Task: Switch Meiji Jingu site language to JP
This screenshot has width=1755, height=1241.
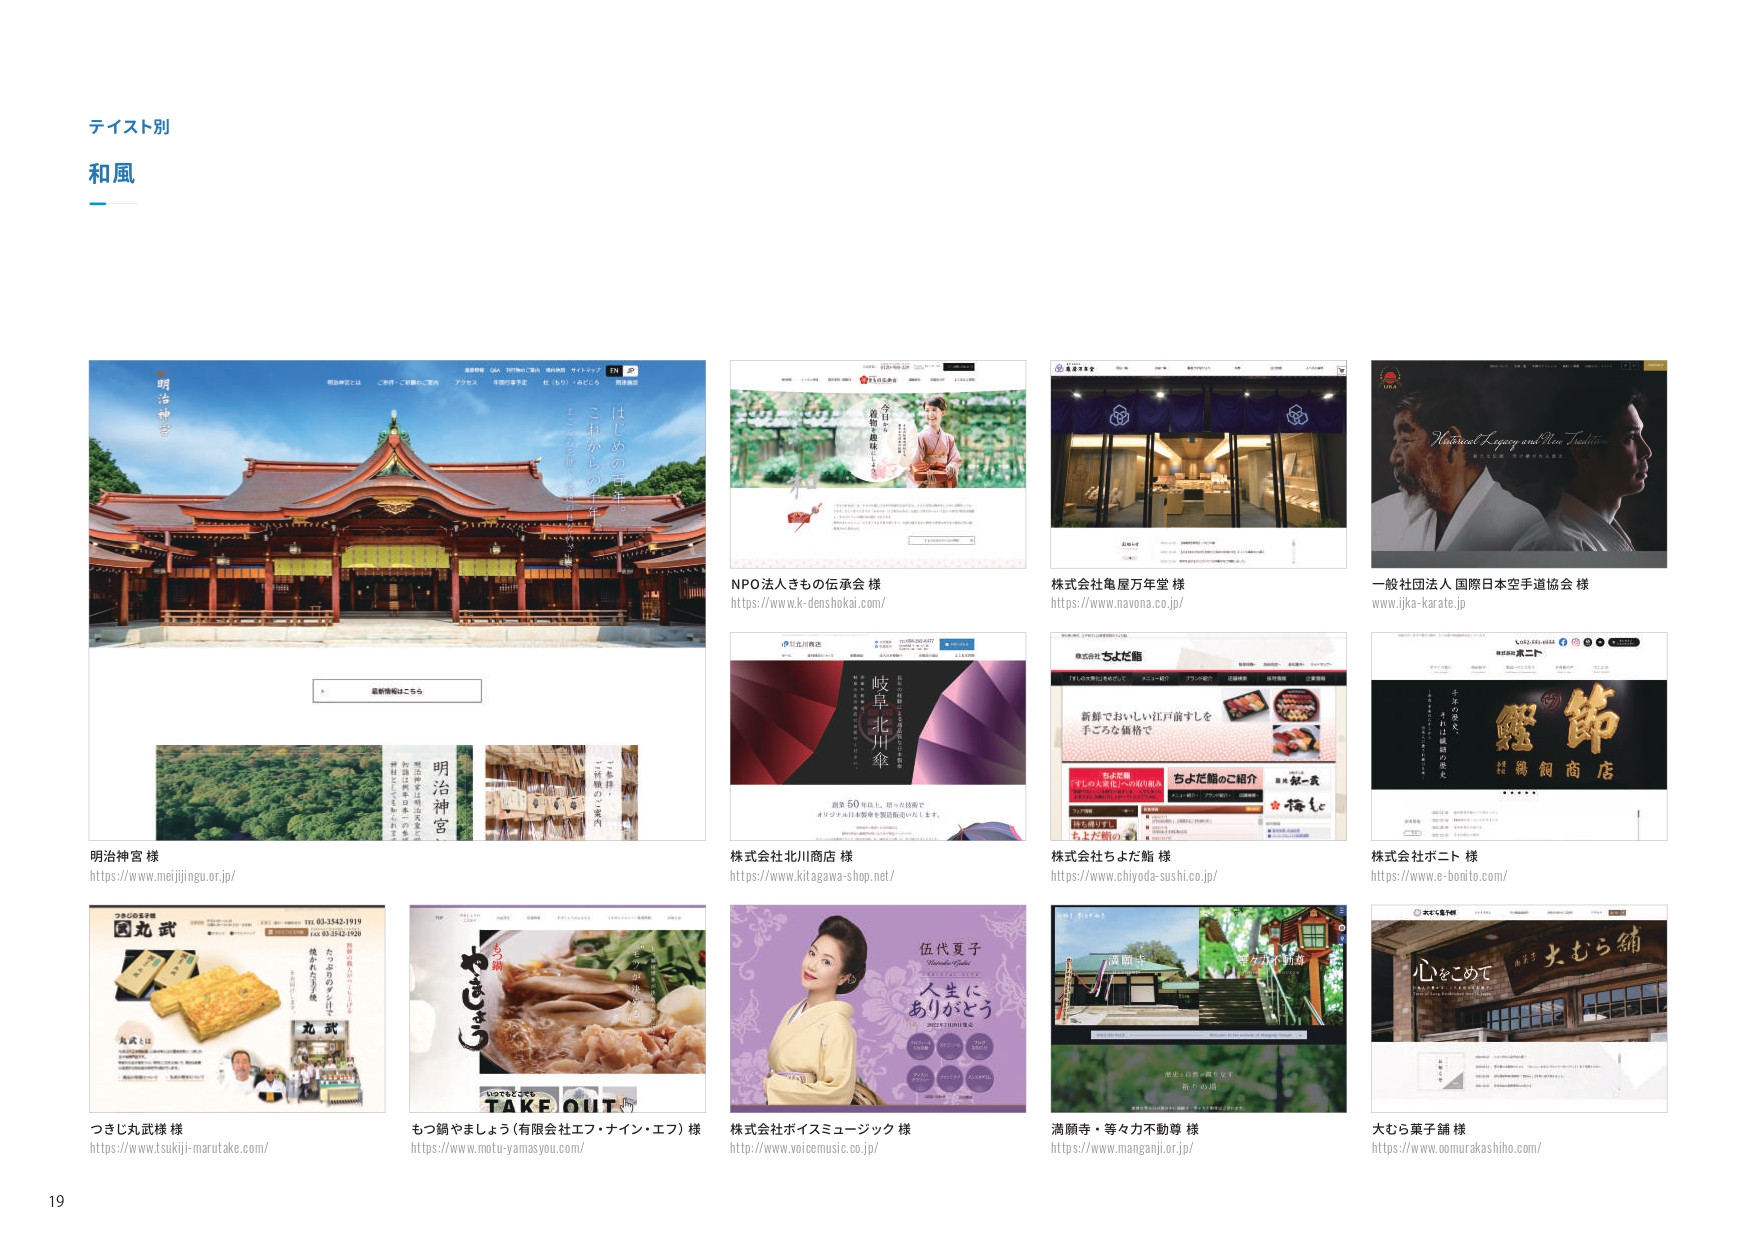Action: tap(630, 371)
